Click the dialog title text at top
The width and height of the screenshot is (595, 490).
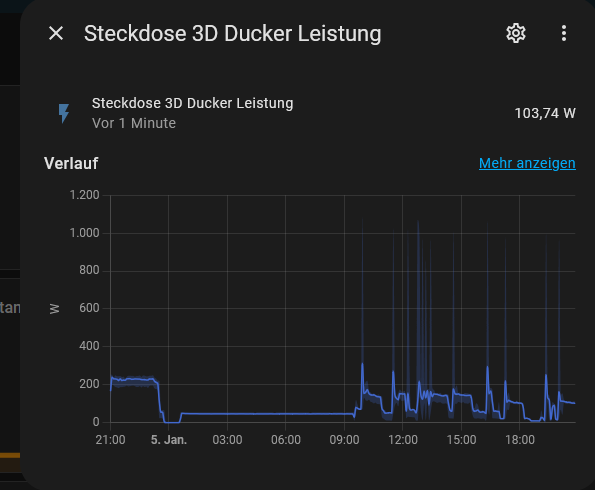pyautogui.click(x=232, y=33)
